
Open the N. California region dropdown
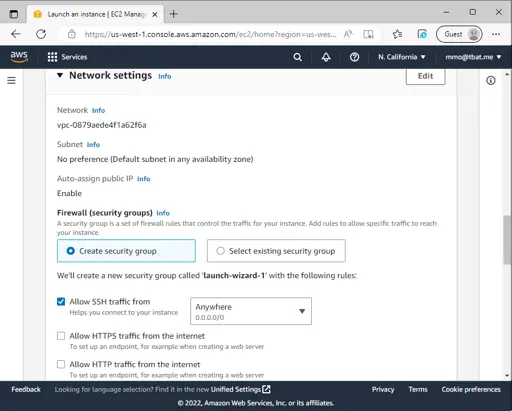pyautogui.click(x=402, y=57)
